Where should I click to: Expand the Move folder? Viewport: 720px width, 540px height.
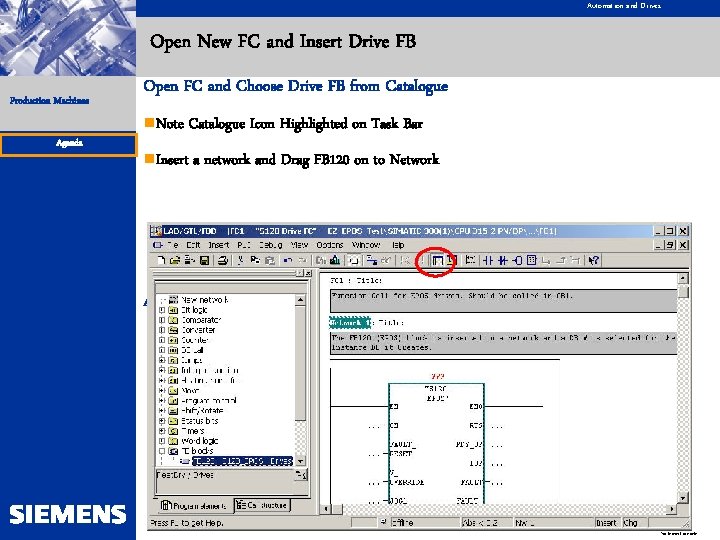click(162, 390)
